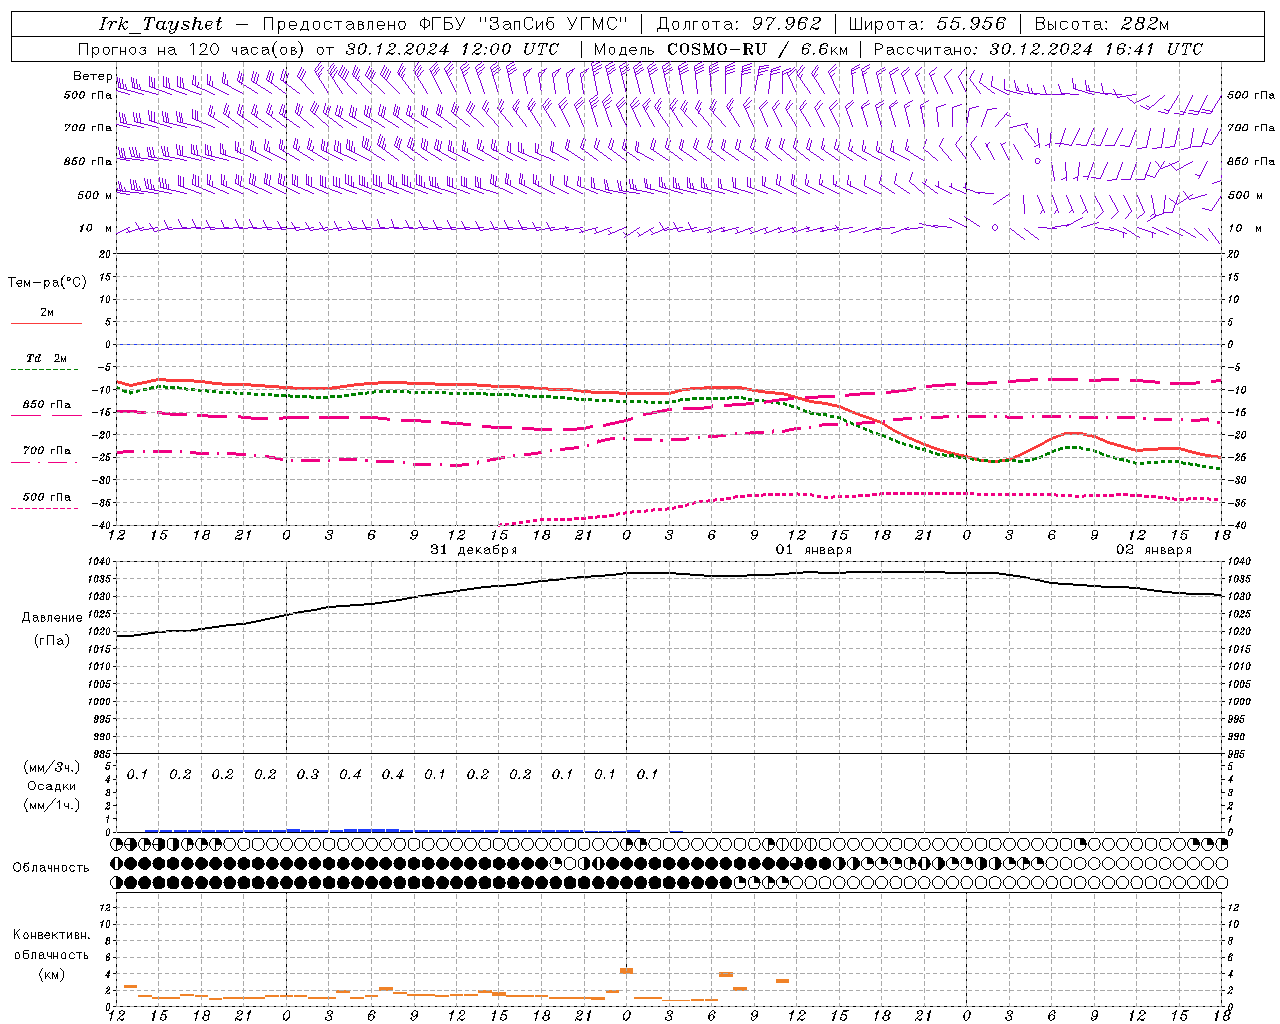Click the Осадки precipitation label
The width and height of the screenshot is (1280, 1024).
(x=52, y=786)
